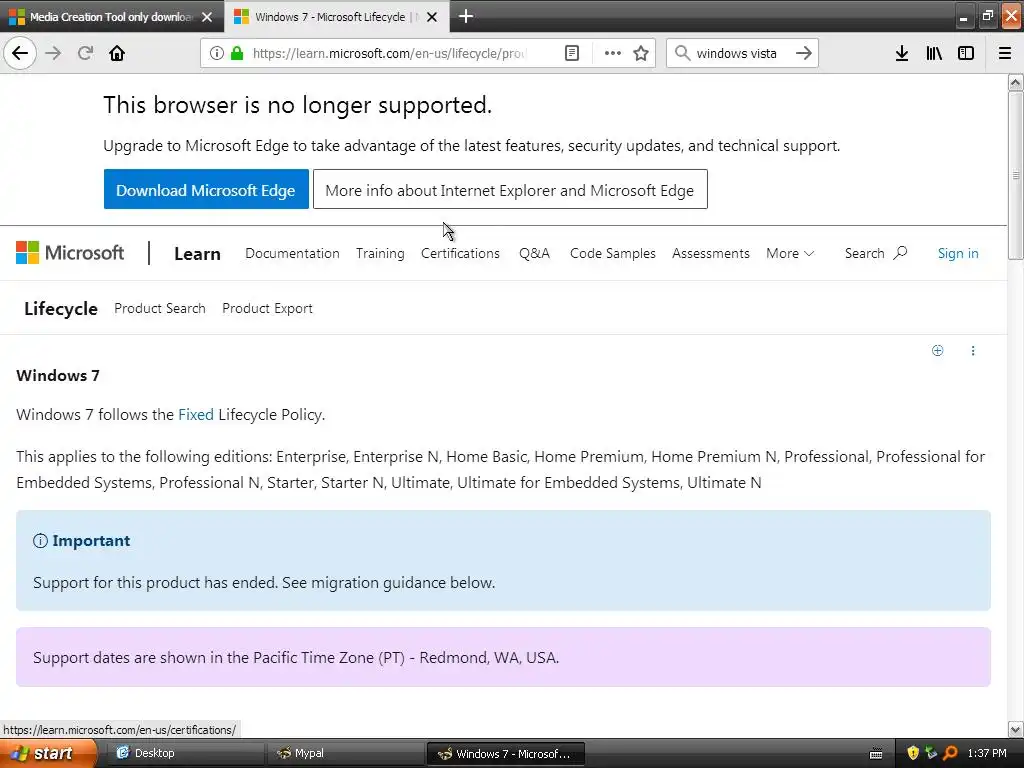1024x768 pixels.
Task: Click the circled plus add-to-collection icon
Action: (x=937, y=351)
